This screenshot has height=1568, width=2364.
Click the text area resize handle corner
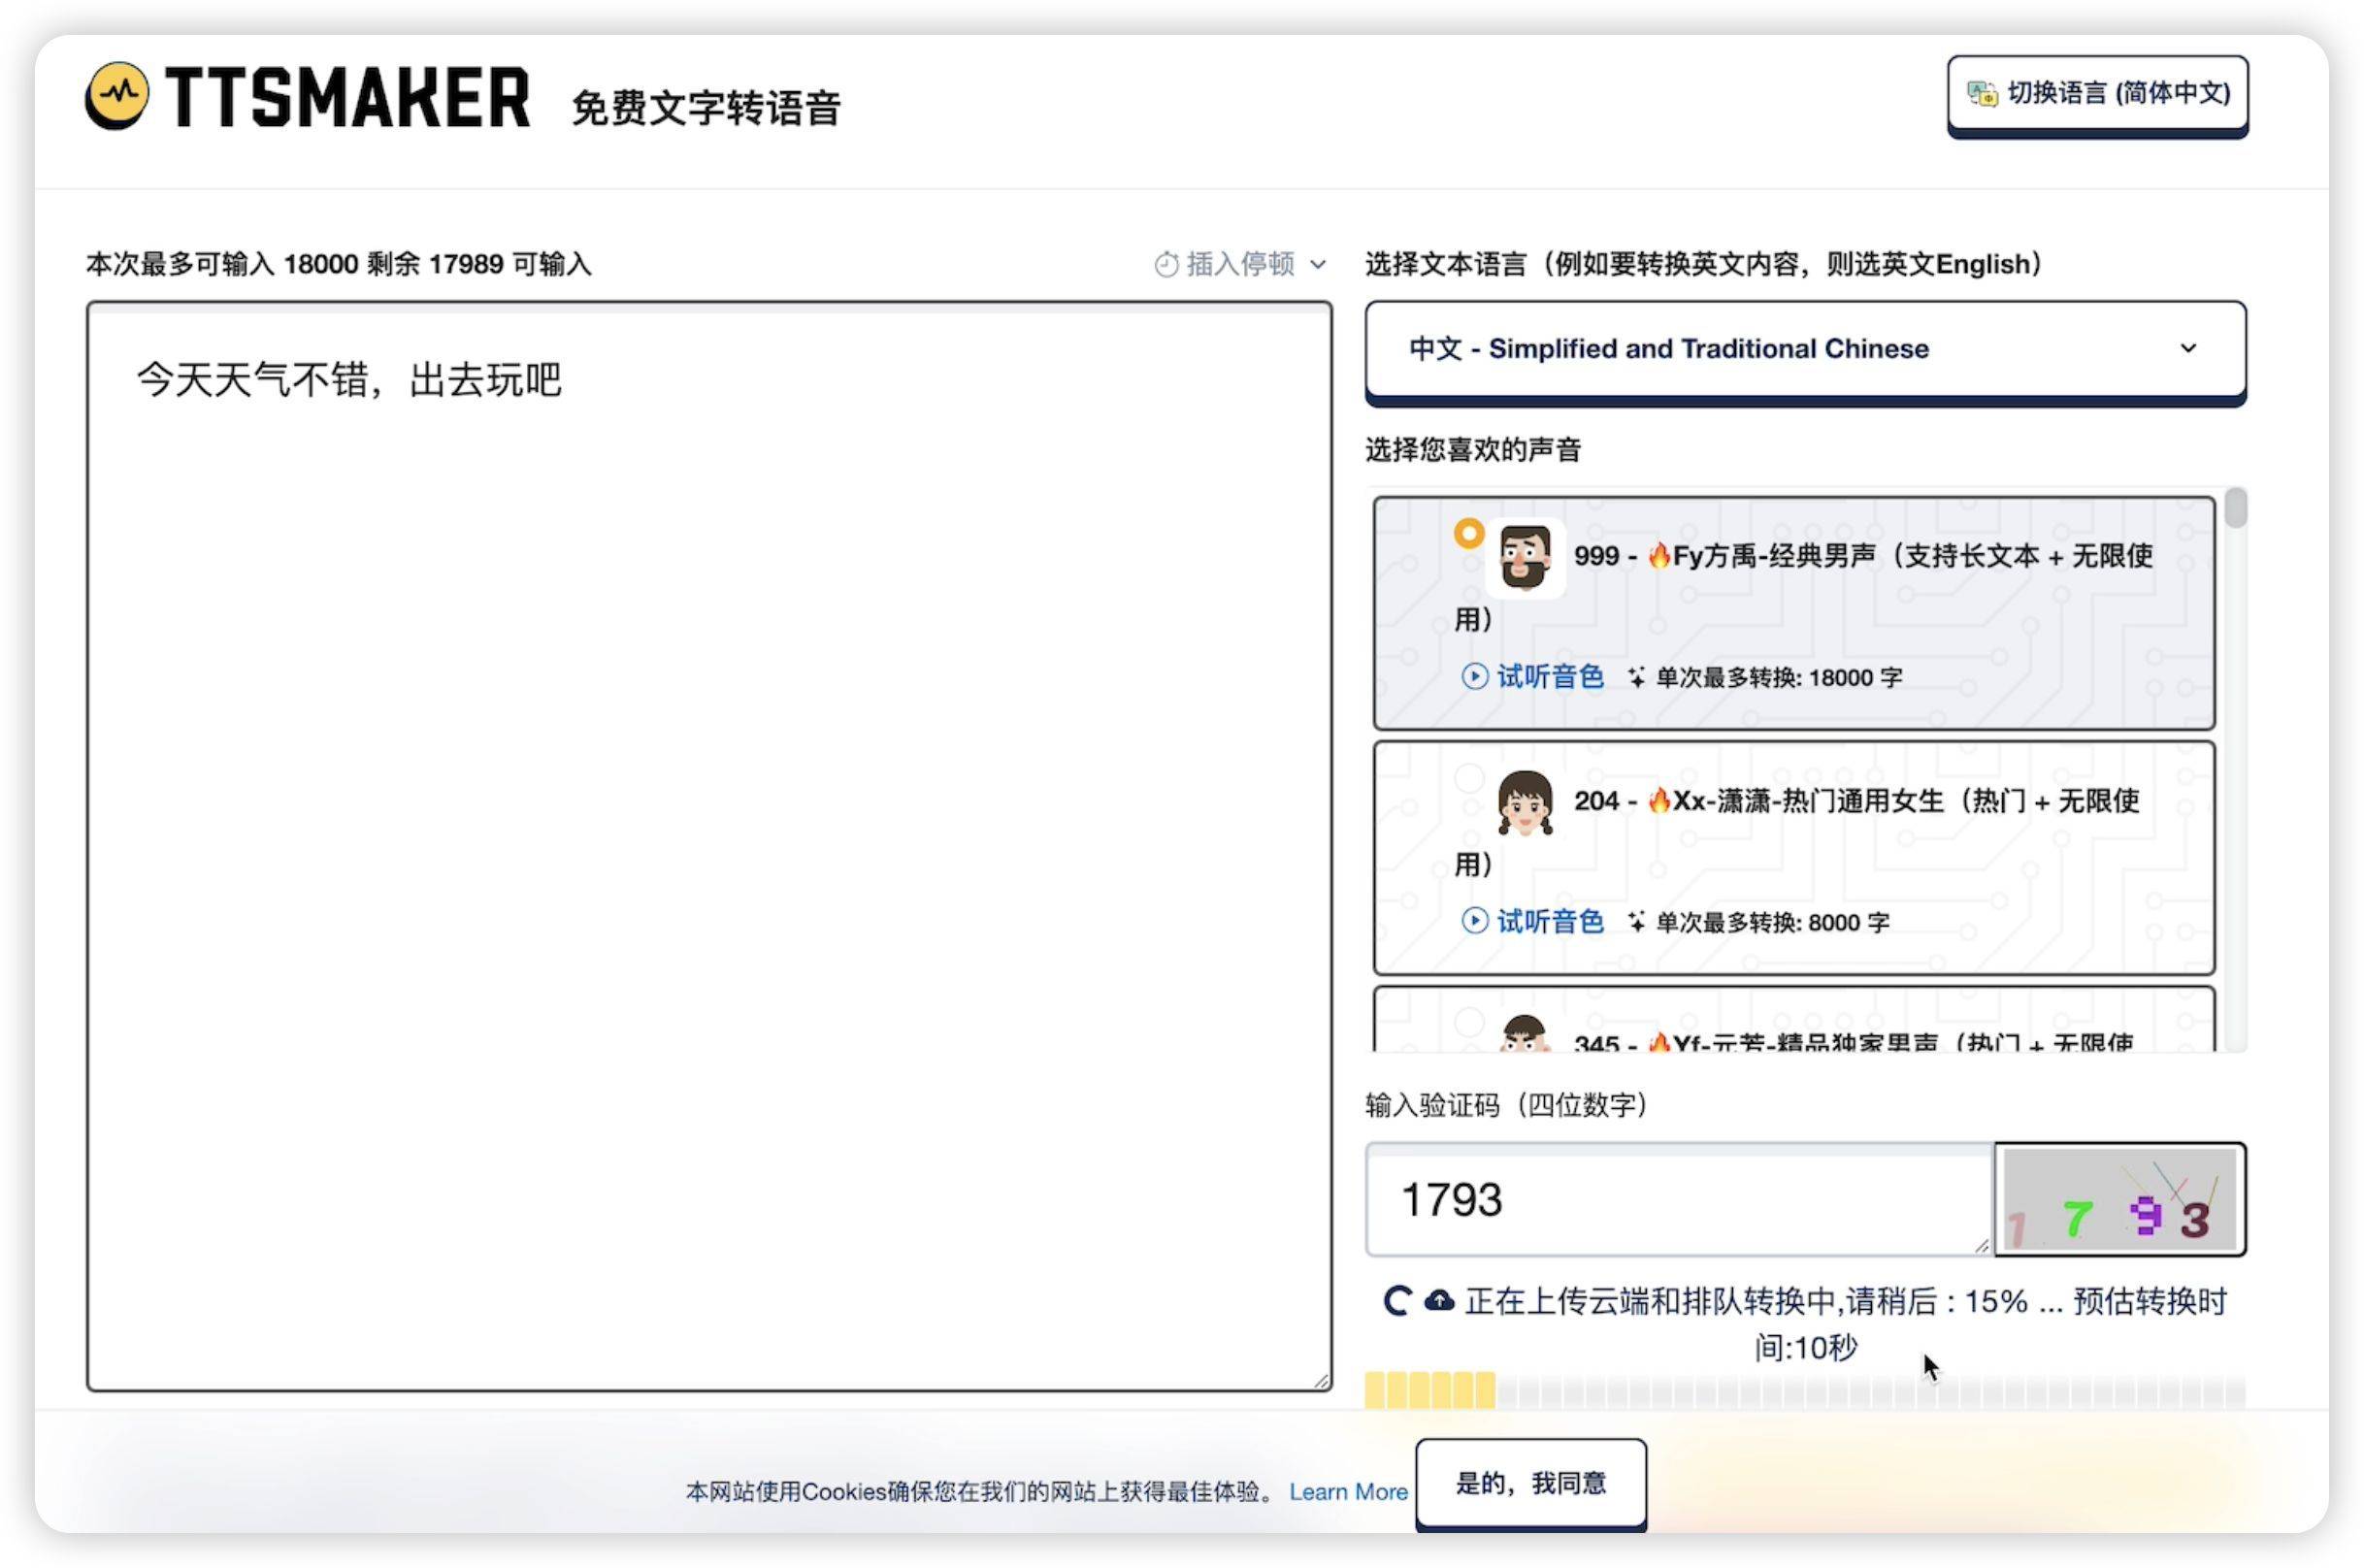point(1321,1380)
